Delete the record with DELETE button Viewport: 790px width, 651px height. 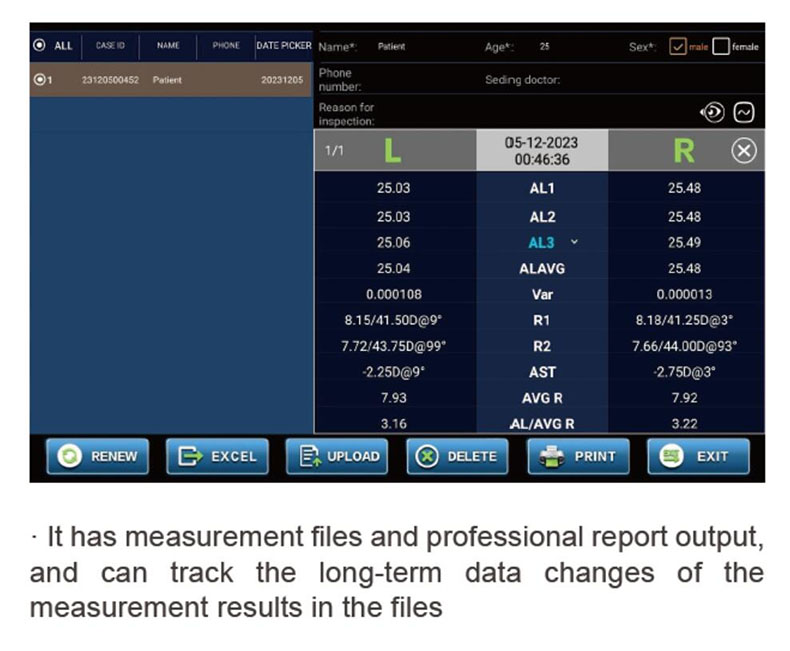(457, 456)
